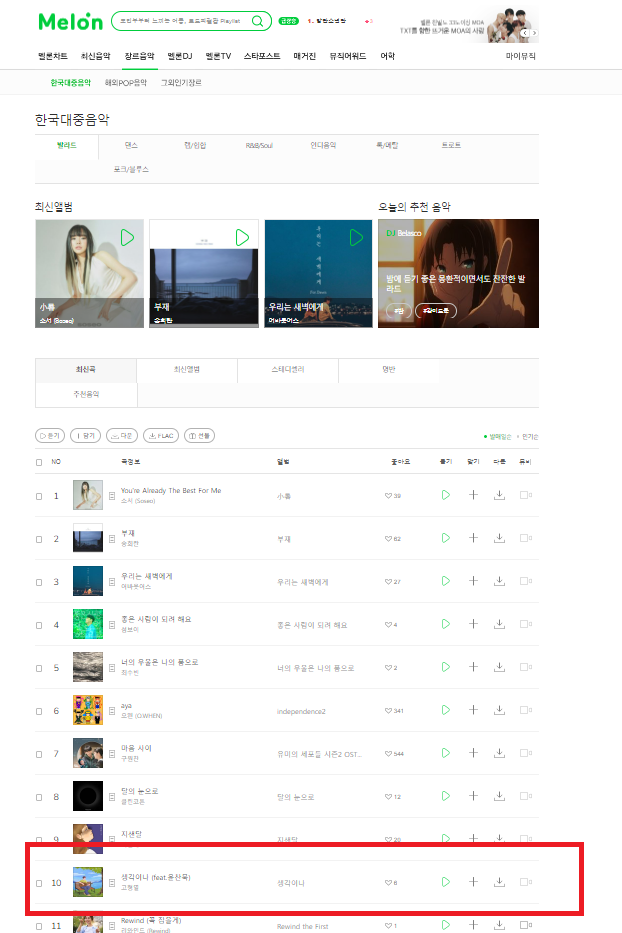Image resolution: width=622 pixels, height=933 pixels.
Task: Select the 최신앨범 tab above the song list
Action: 187,370
